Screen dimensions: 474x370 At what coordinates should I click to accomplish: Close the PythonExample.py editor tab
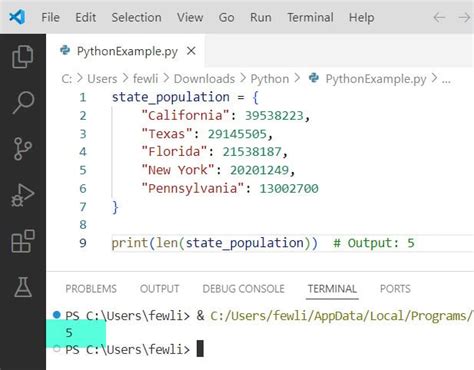point(191,51)
